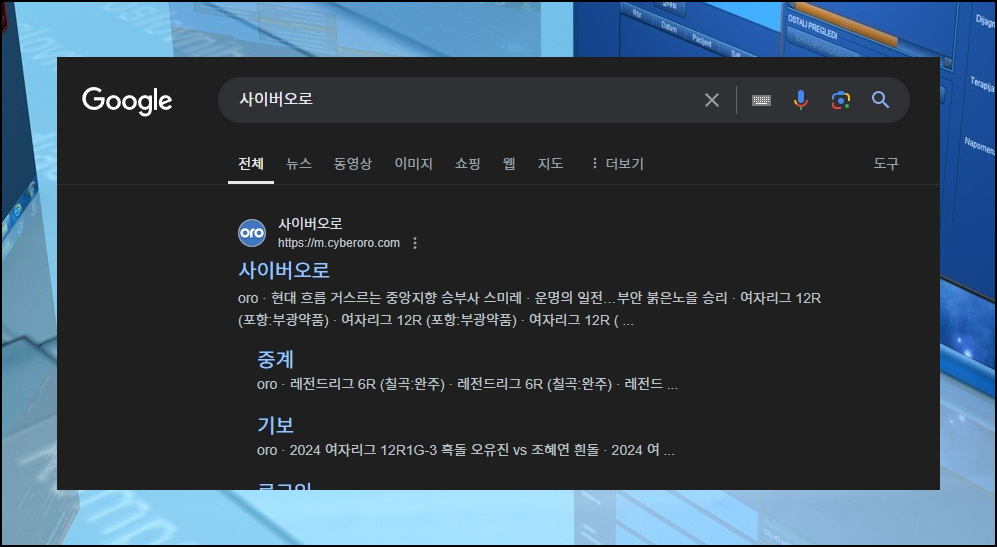Click the oro site favicon

click(x=252, y=233)
